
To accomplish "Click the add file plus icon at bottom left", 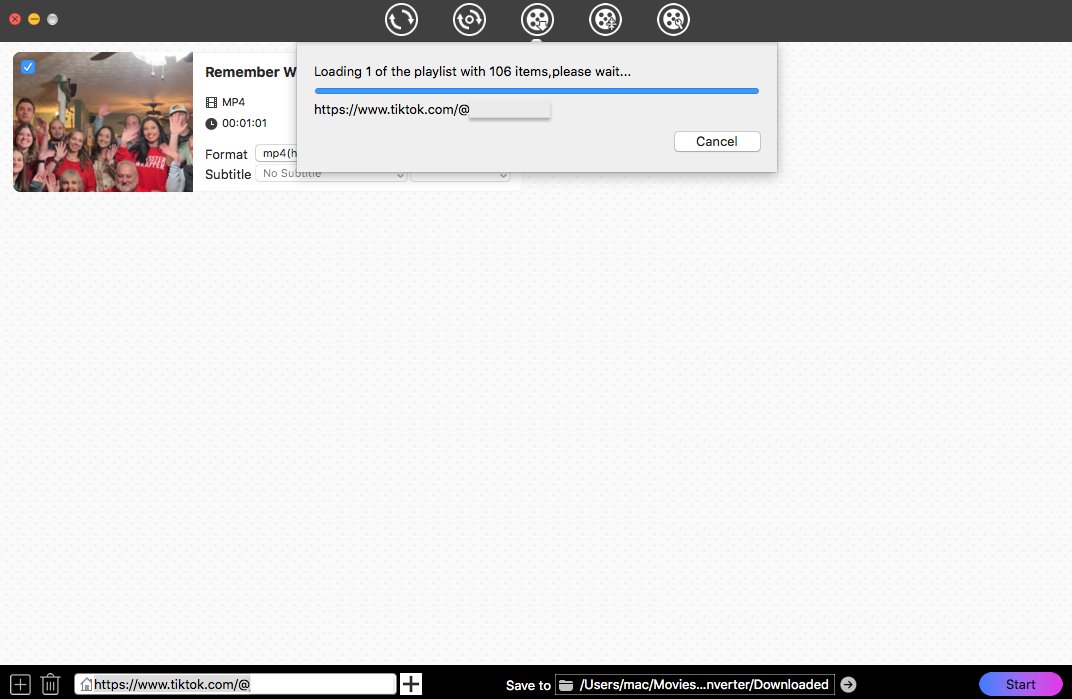I will tap(21, 684).
